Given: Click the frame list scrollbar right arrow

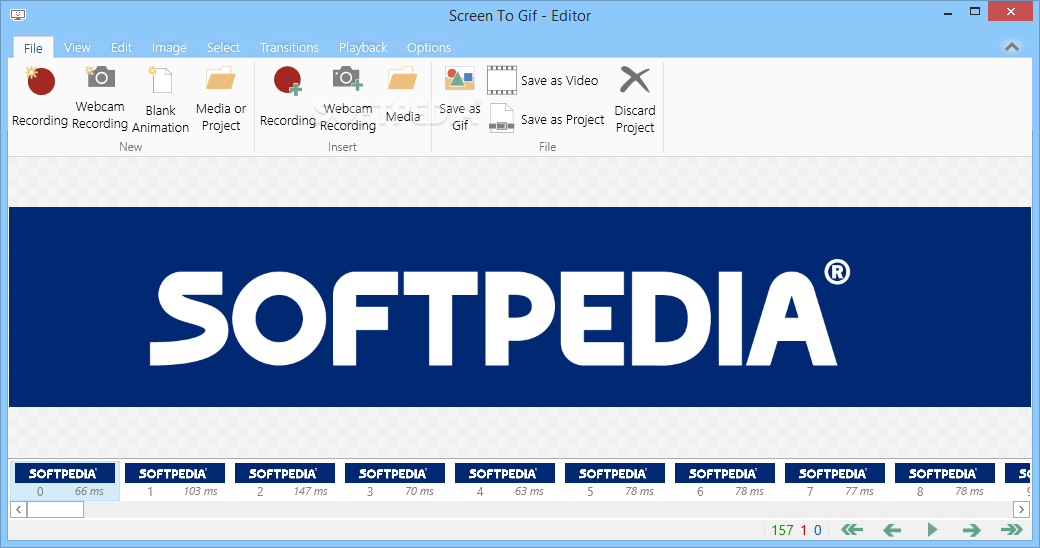Looking at the screenshot, I should [1021, 510].
